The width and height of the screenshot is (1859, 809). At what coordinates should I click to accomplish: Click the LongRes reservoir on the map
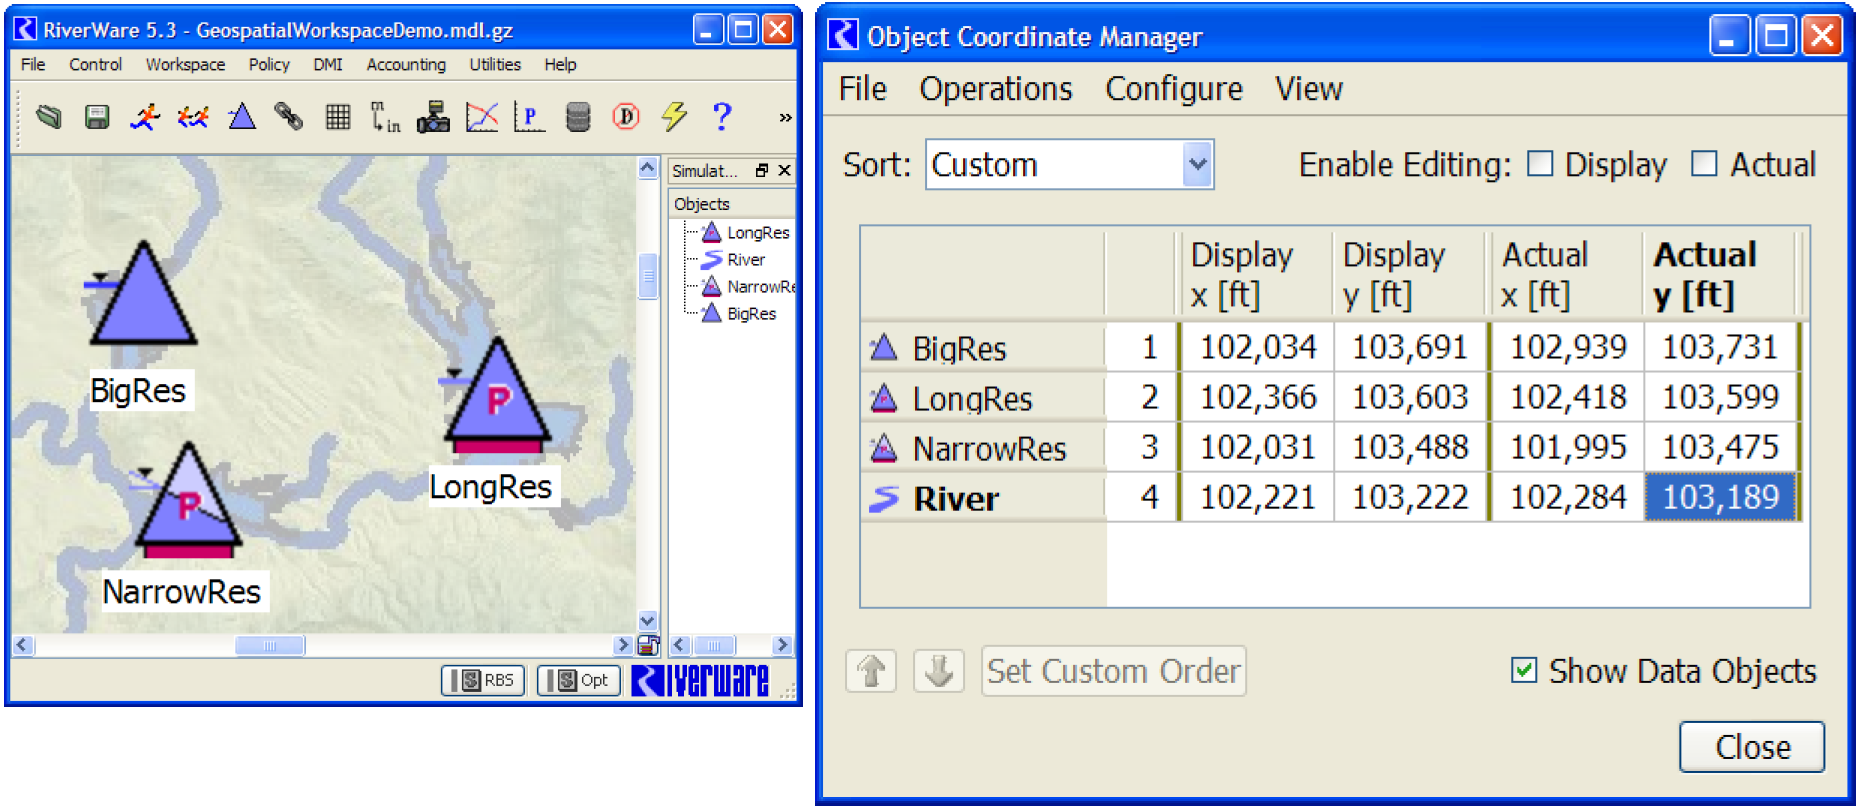[497, 399]
